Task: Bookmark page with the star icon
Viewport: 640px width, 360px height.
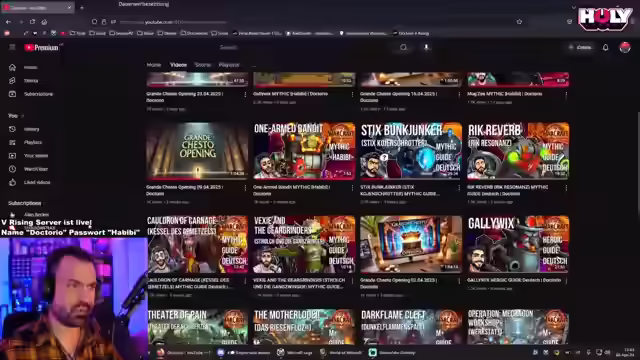Action: click(x=519, y=22)
